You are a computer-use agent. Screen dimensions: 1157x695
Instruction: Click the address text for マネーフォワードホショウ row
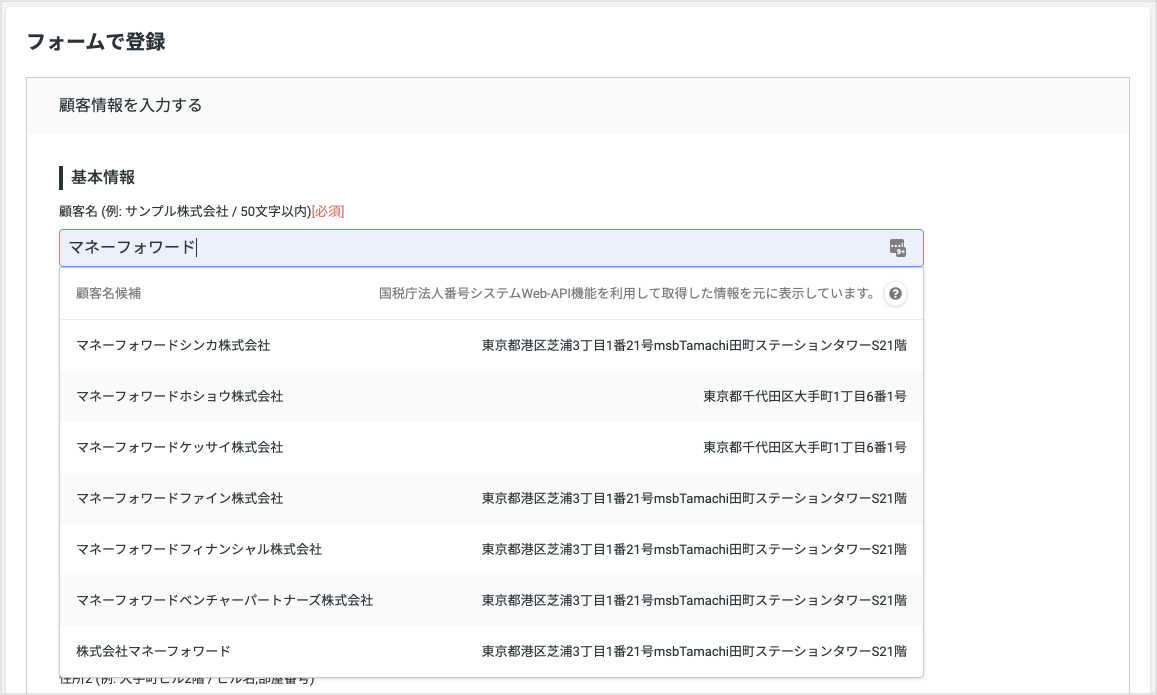[x=804, y=396]
